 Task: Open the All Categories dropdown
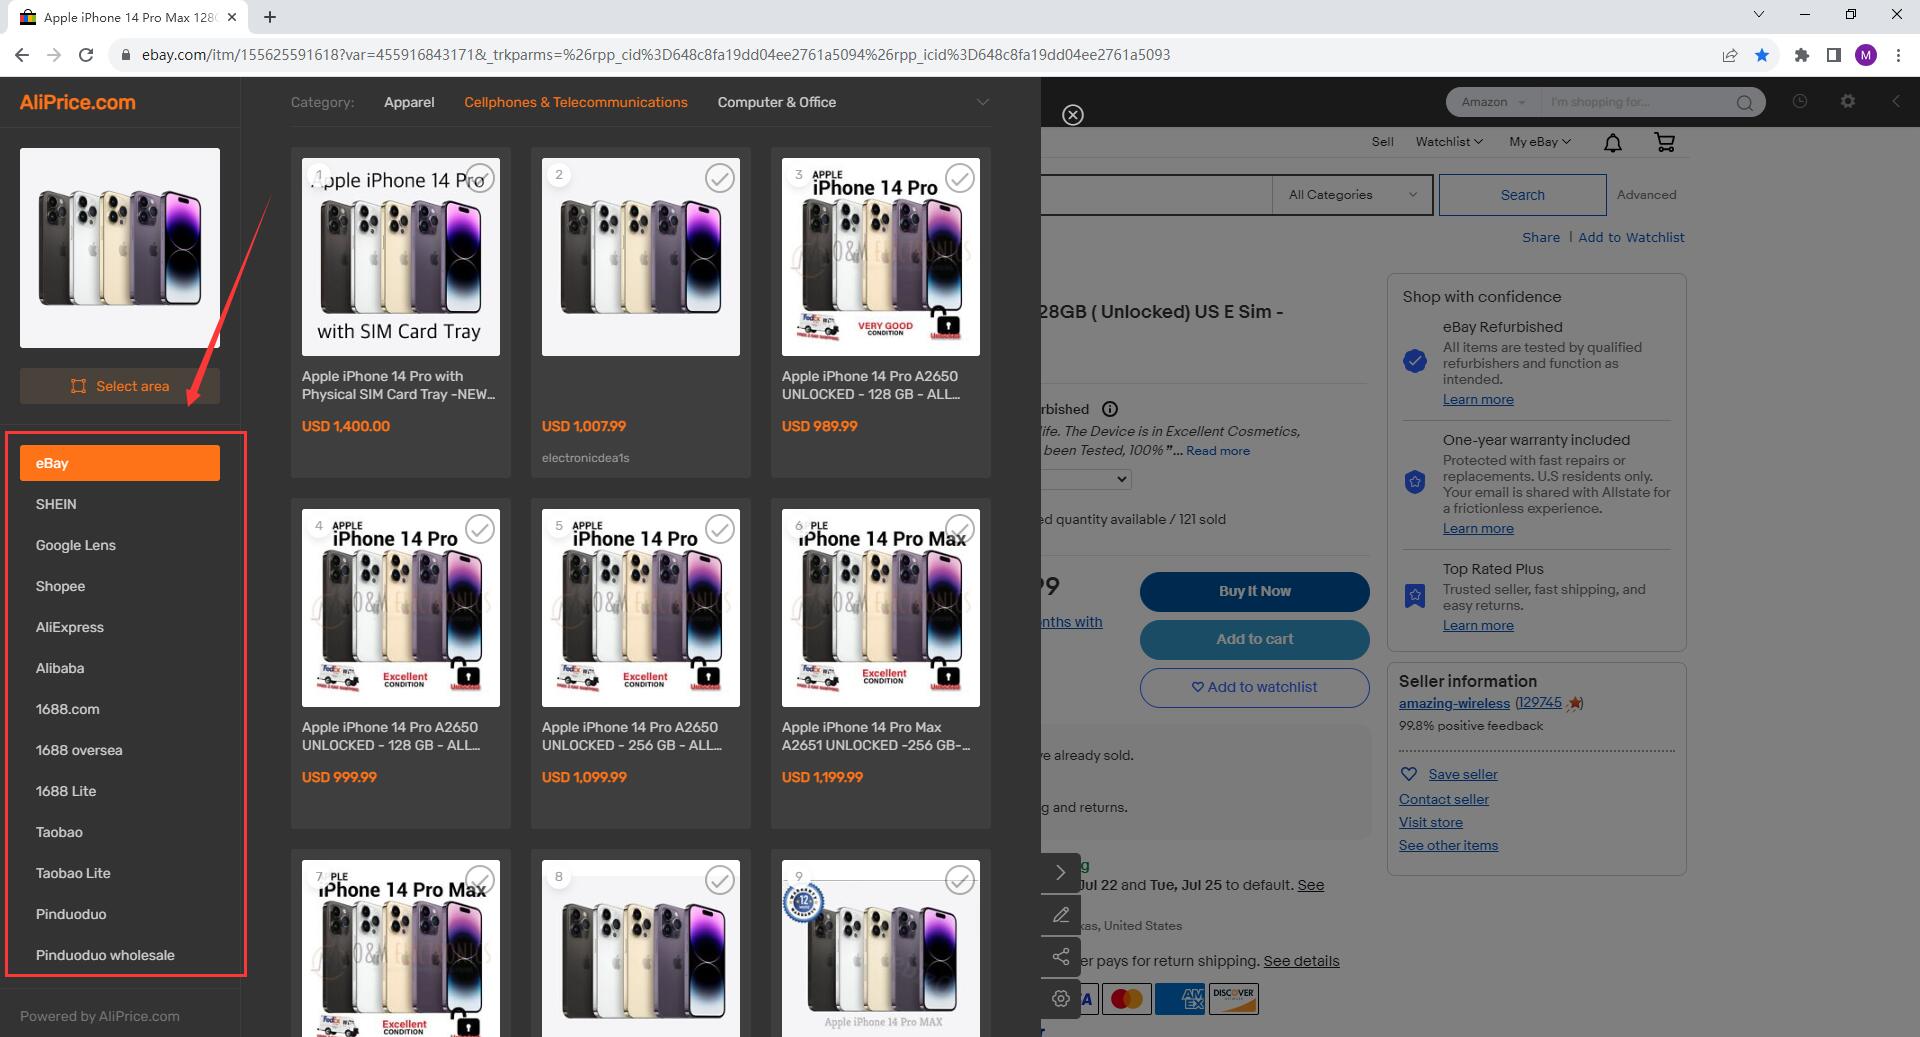[1352, 195]
